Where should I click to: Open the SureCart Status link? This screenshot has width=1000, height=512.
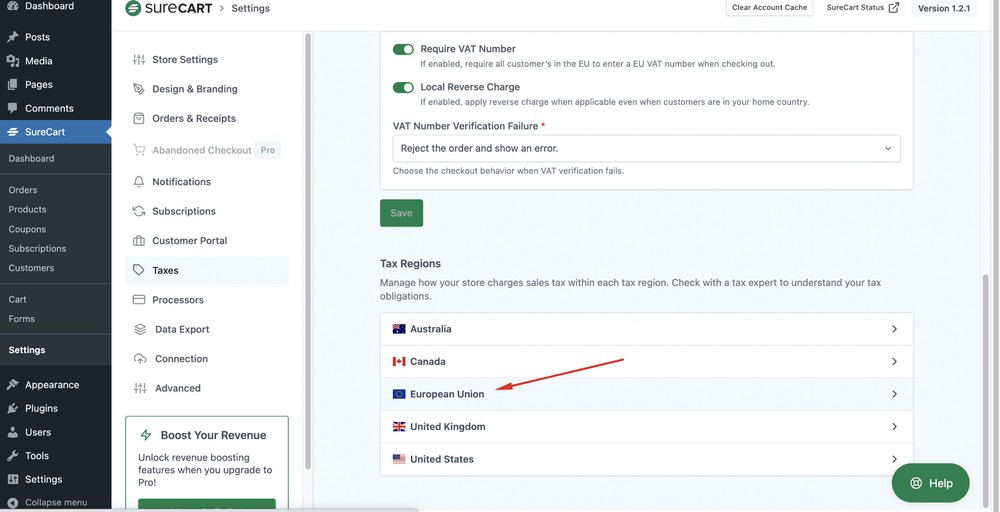point(862,8)
